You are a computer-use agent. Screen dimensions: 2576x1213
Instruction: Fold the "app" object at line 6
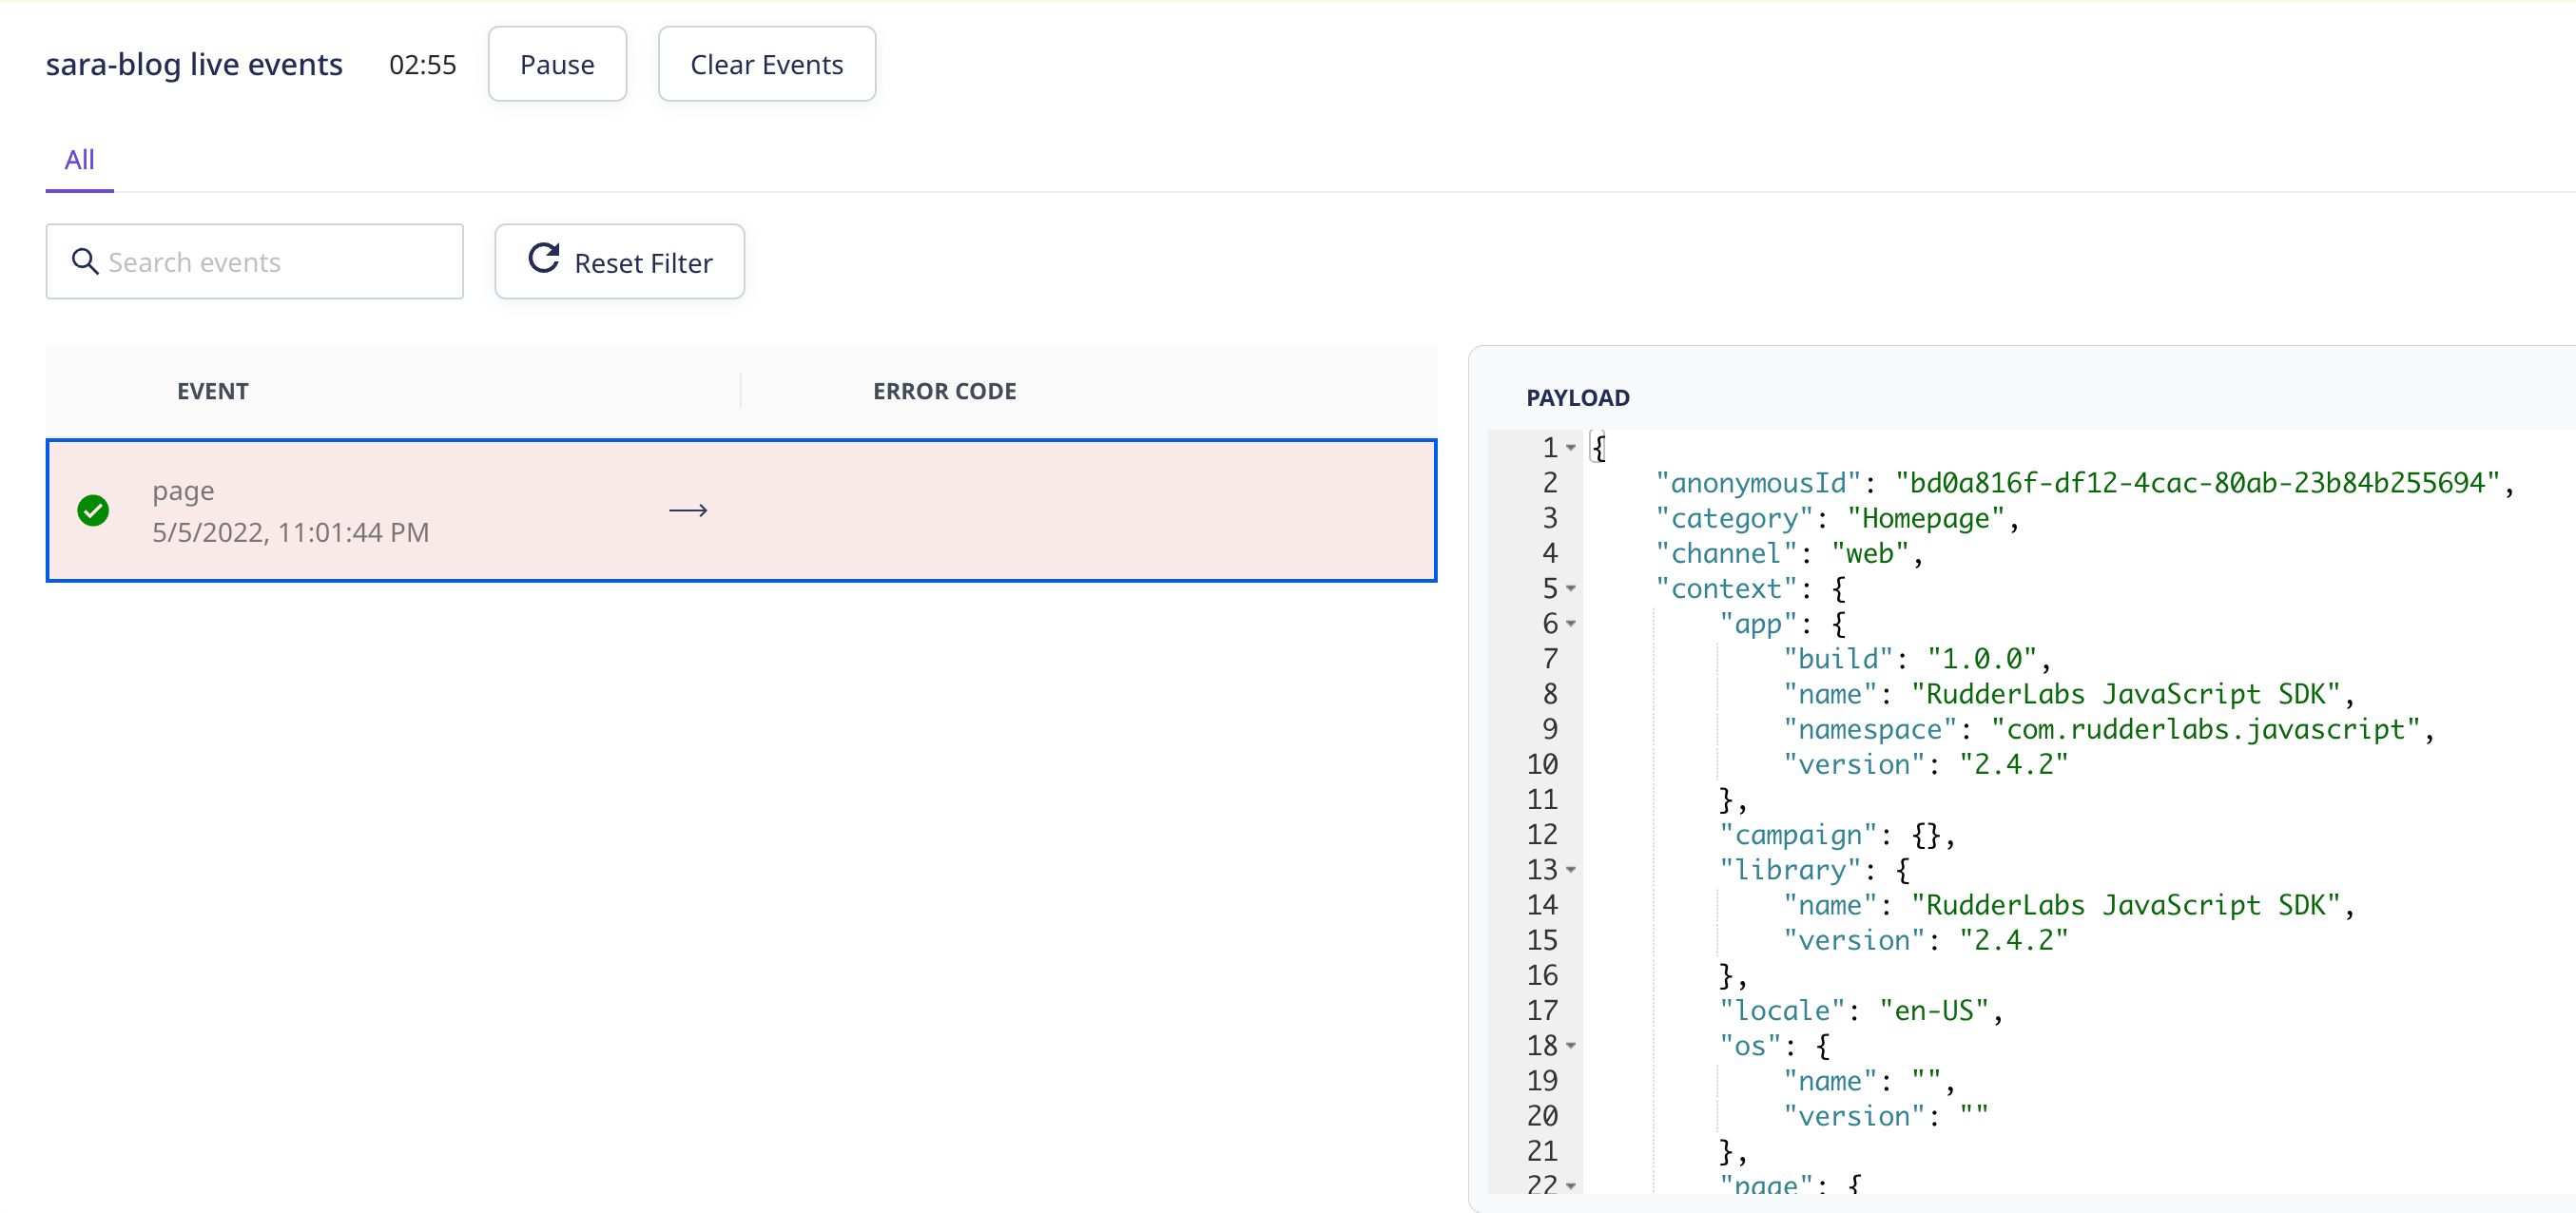click(1571, 624)
